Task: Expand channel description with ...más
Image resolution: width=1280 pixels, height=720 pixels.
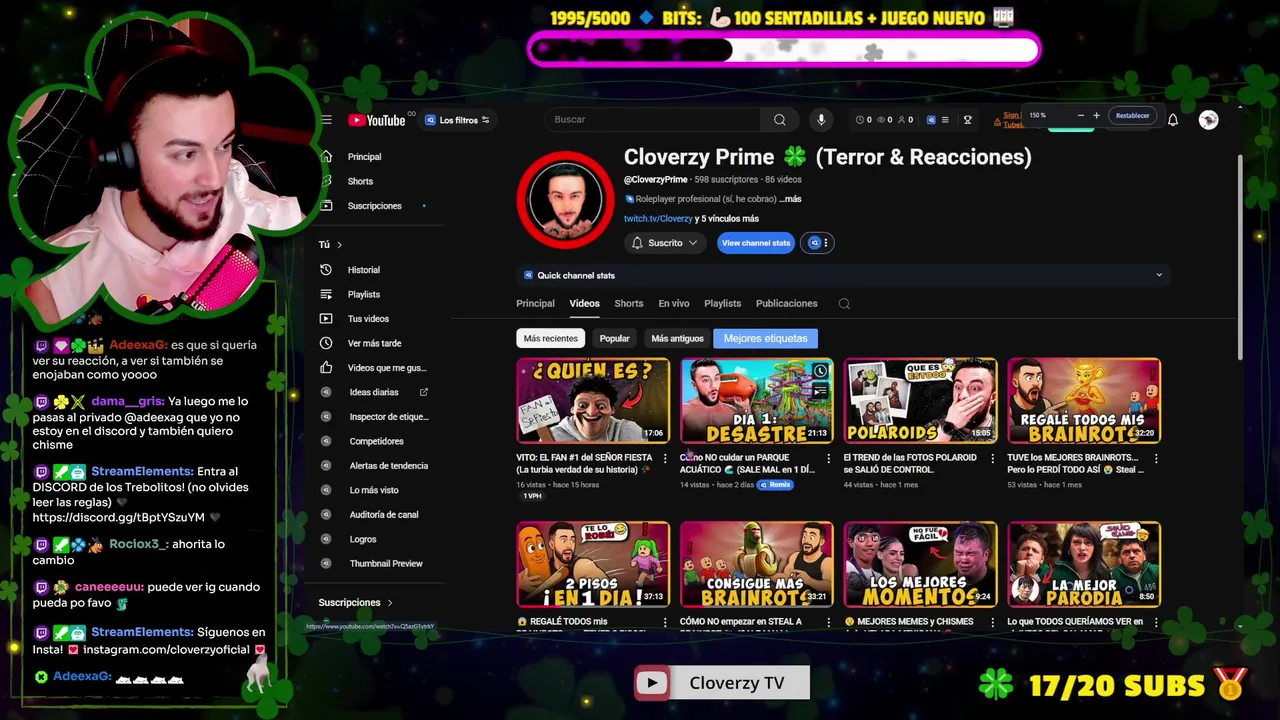Action: (x=790, y=199)
